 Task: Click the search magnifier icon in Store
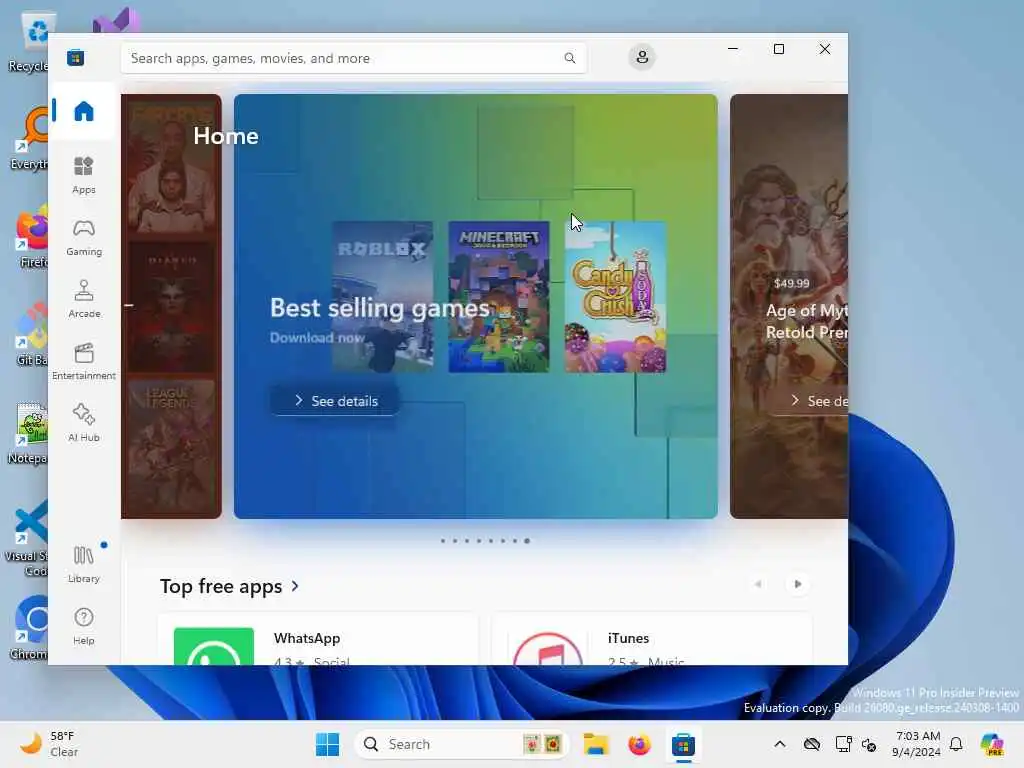[569, 58]
